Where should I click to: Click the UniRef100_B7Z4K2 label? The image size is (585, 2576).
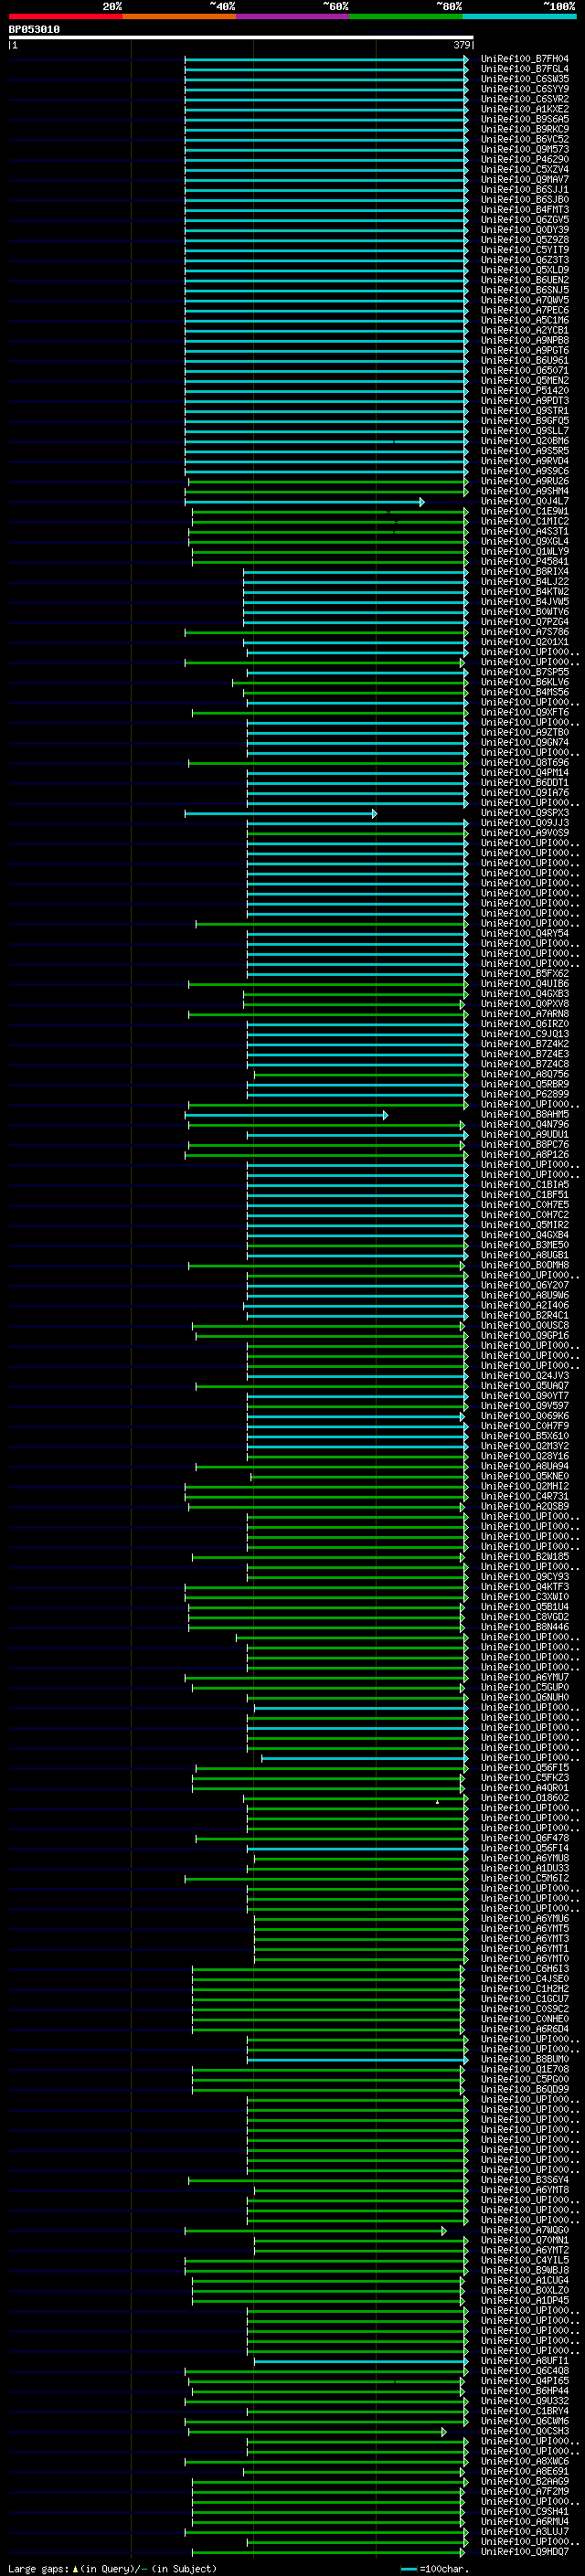coord(525,1044)
